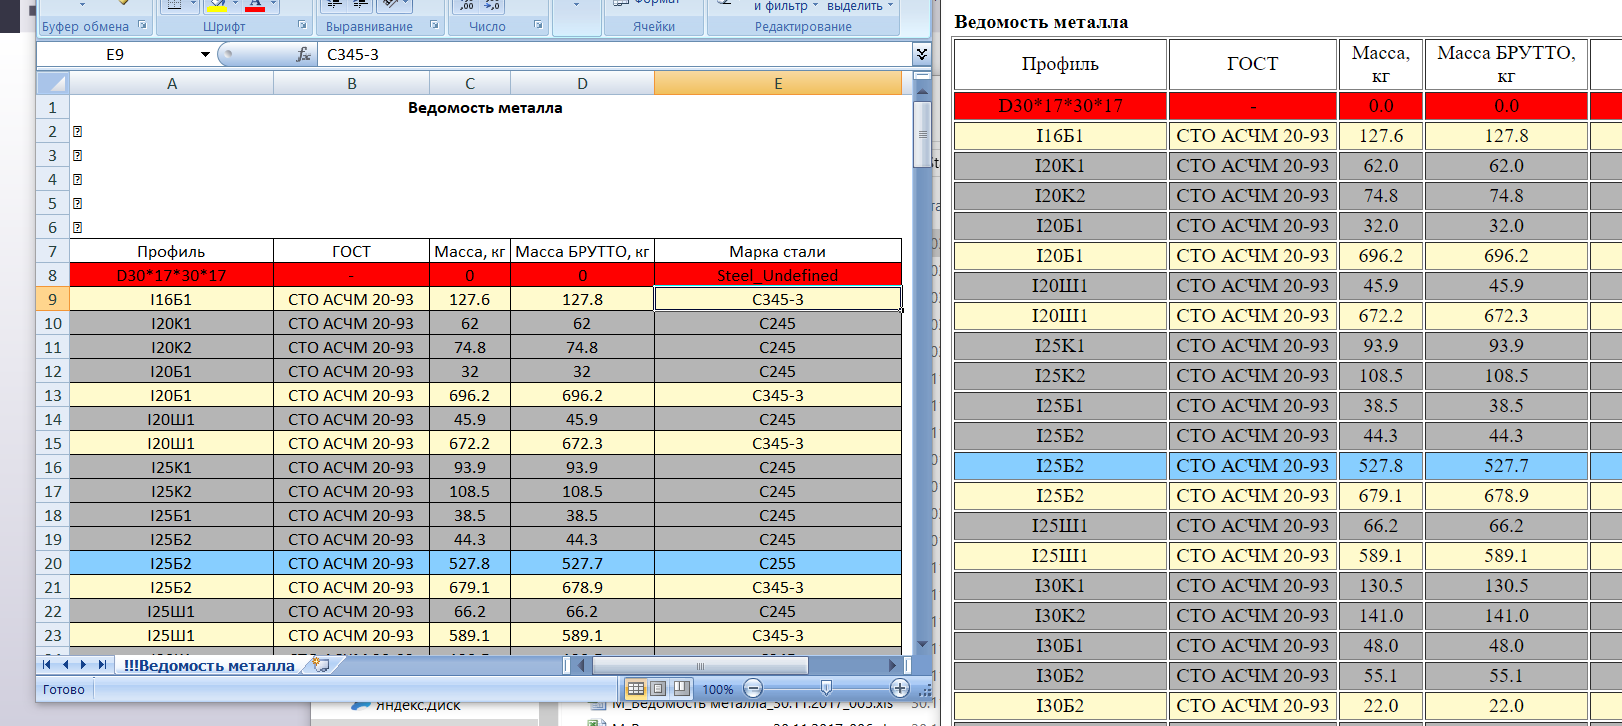Open the font color dropdown arrow
The height and width of the screenshot is (726, 1622).
coord(273,5)
